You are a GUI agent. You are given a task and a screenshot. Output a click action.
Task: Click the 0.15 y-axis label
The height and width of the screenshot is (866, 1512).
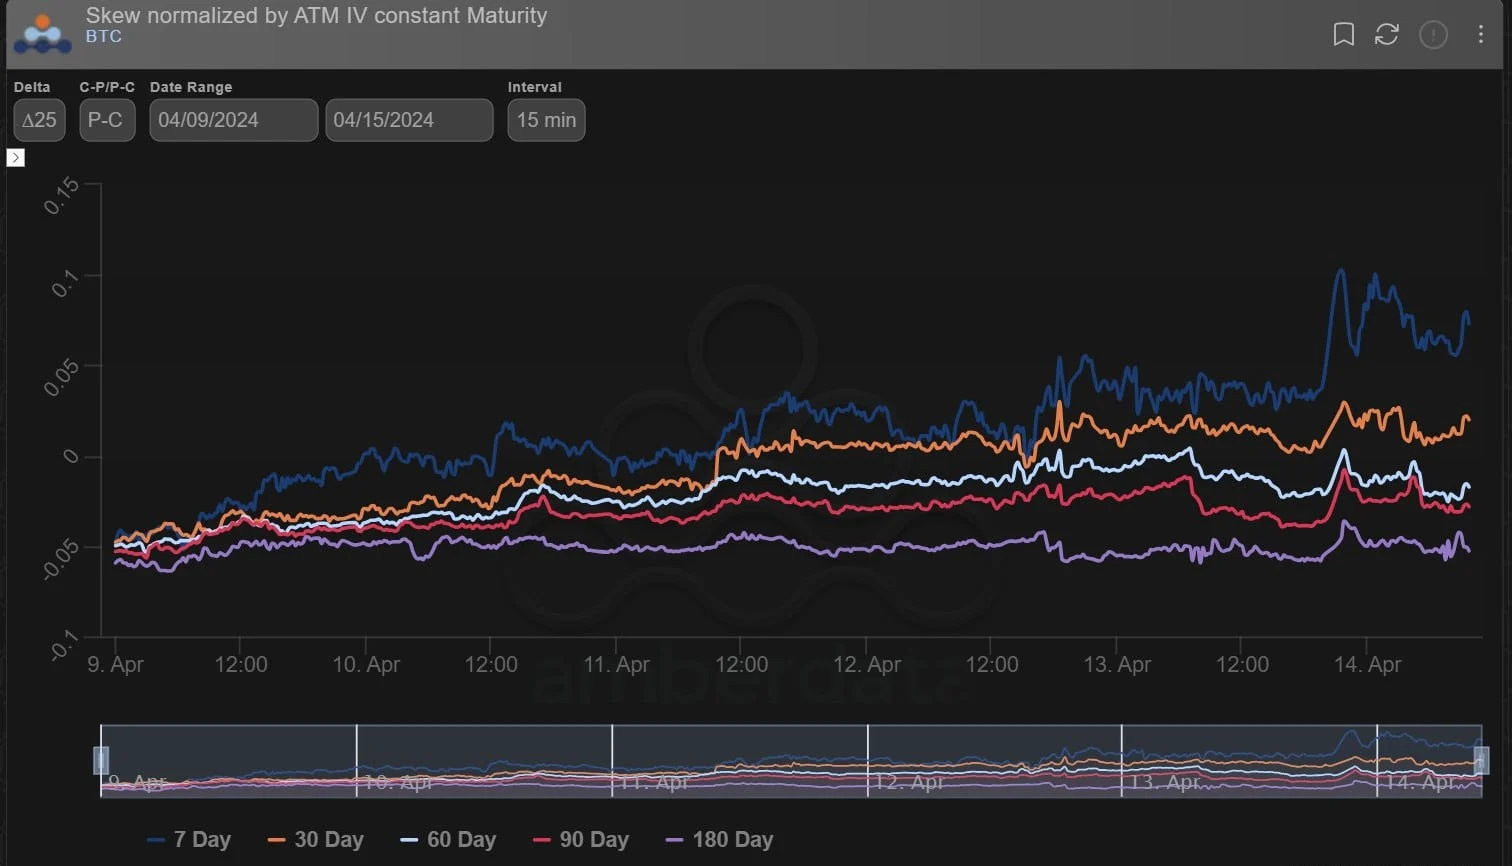[62, 195]
